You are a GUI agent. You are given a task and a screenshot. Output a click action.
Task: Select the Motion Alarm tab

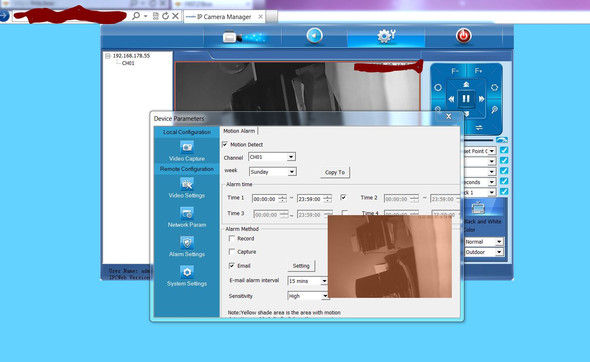click(x=239, y=131)
